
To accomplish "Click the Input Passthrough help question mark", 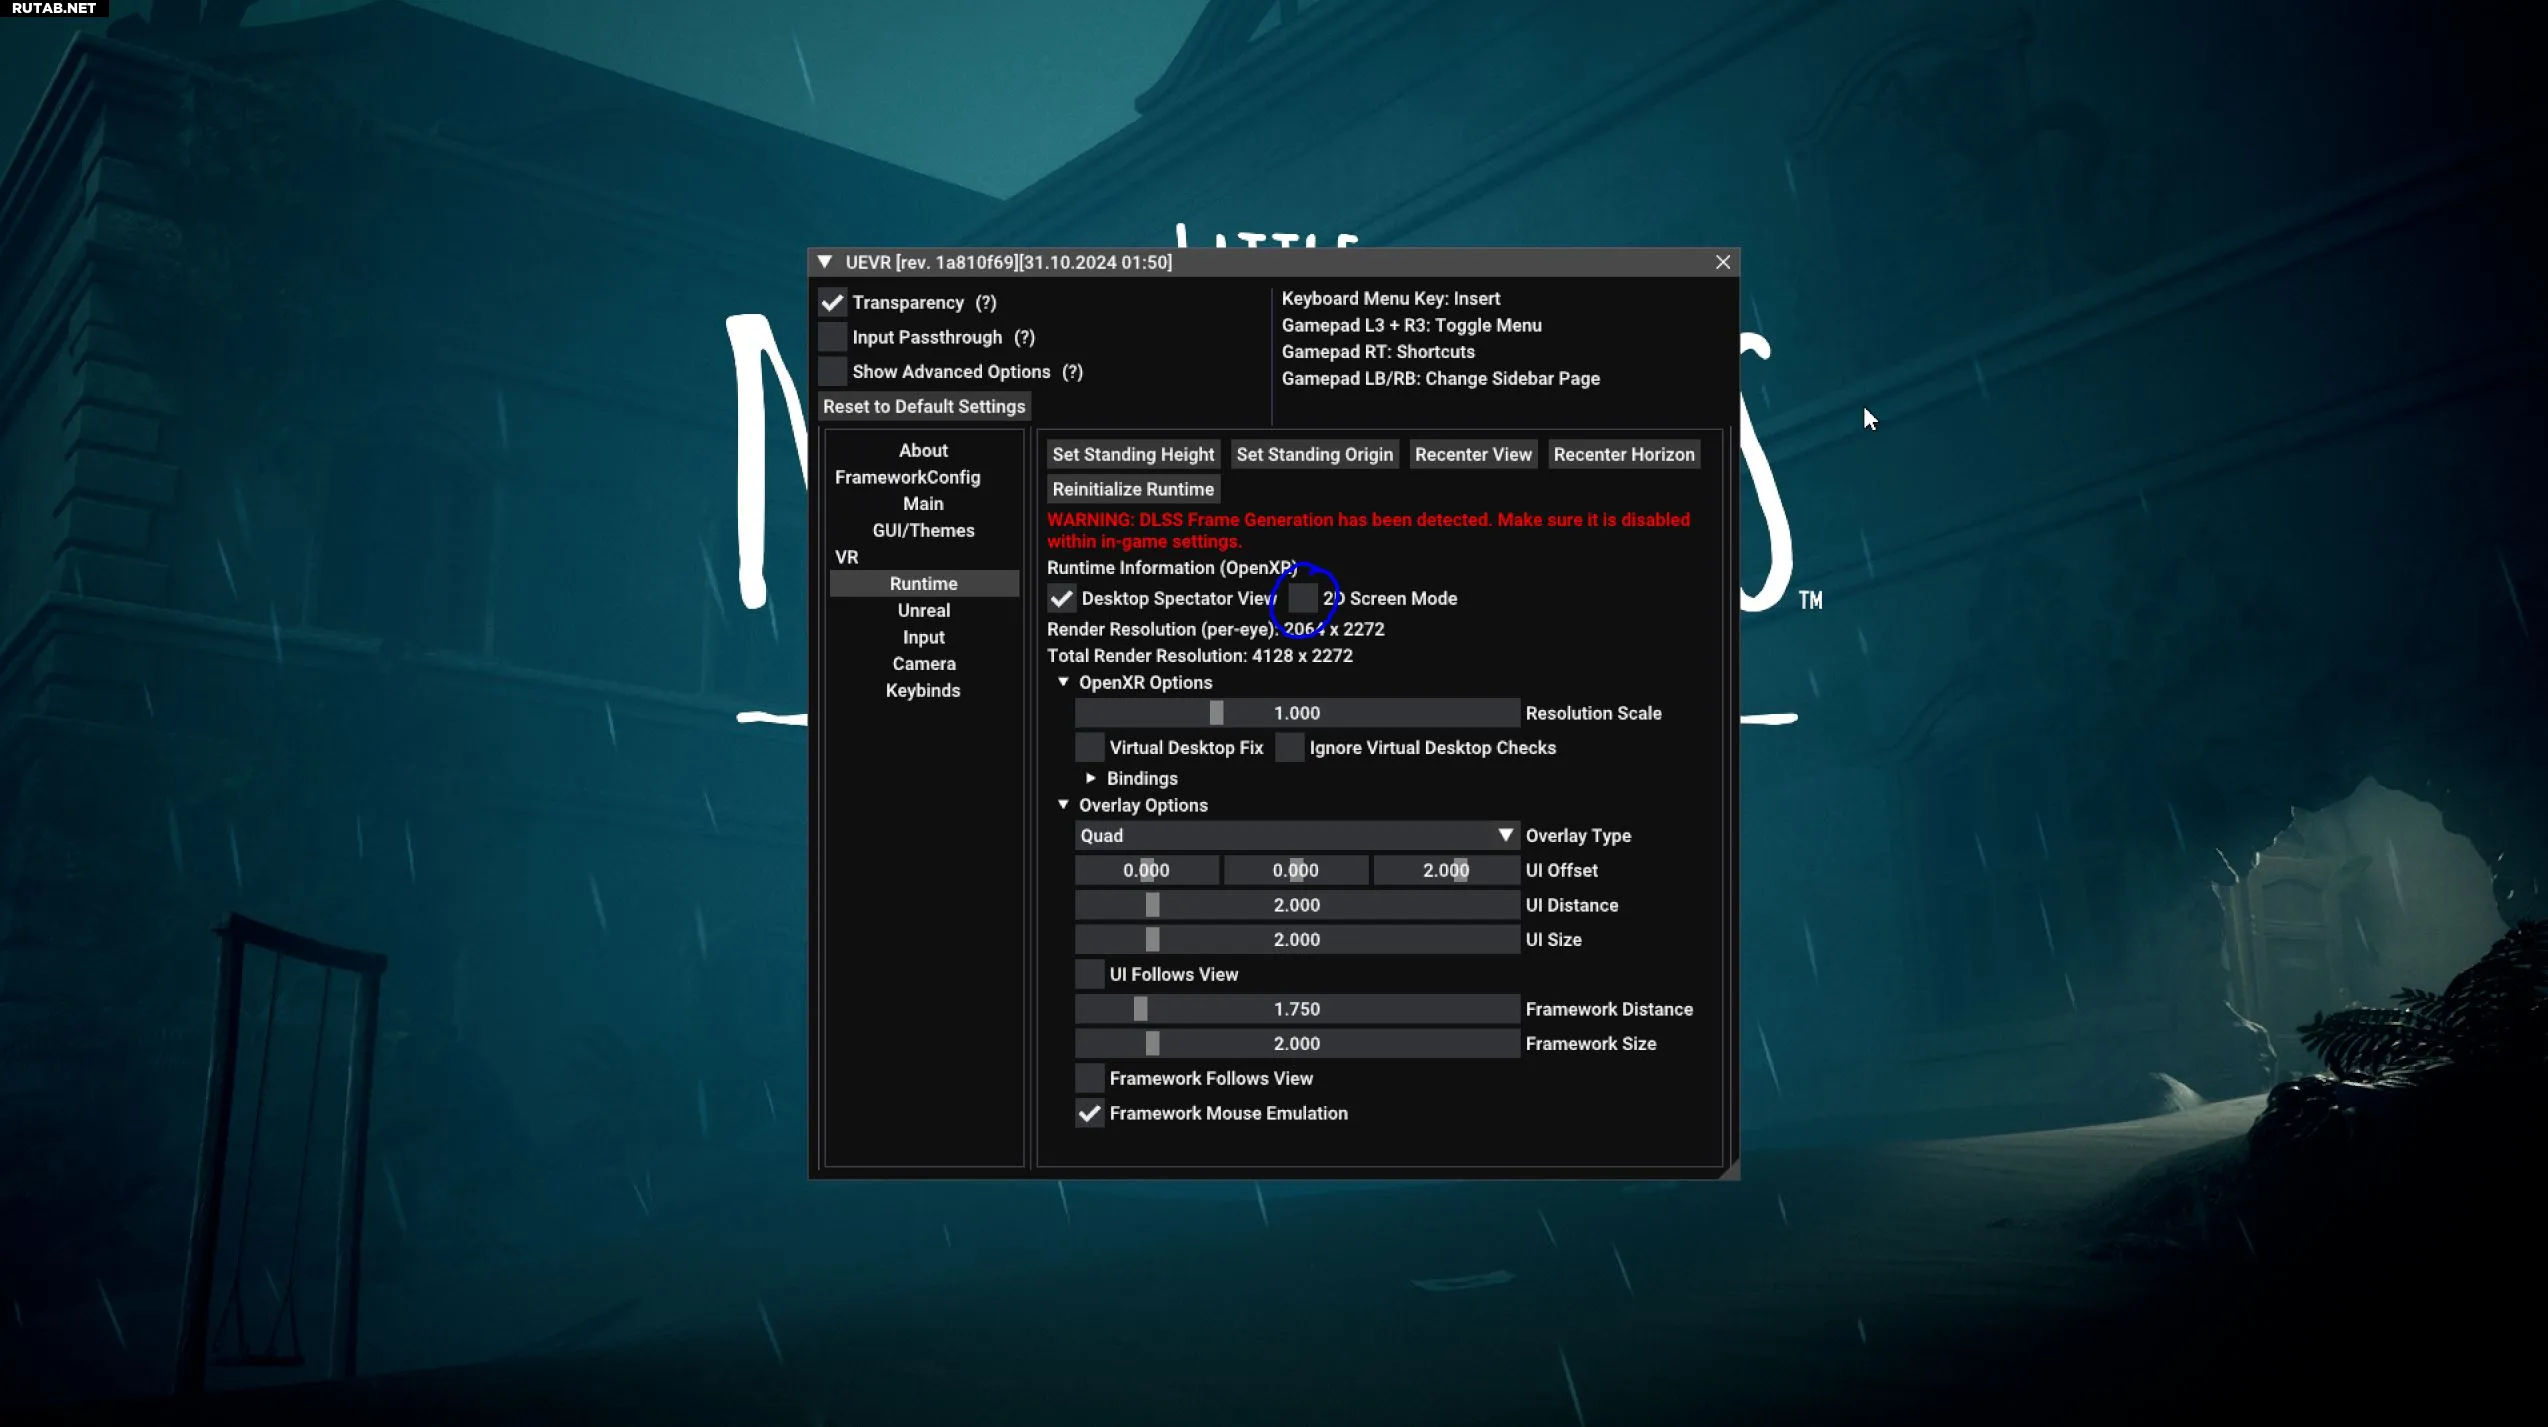I will (x=1024, y=338).
